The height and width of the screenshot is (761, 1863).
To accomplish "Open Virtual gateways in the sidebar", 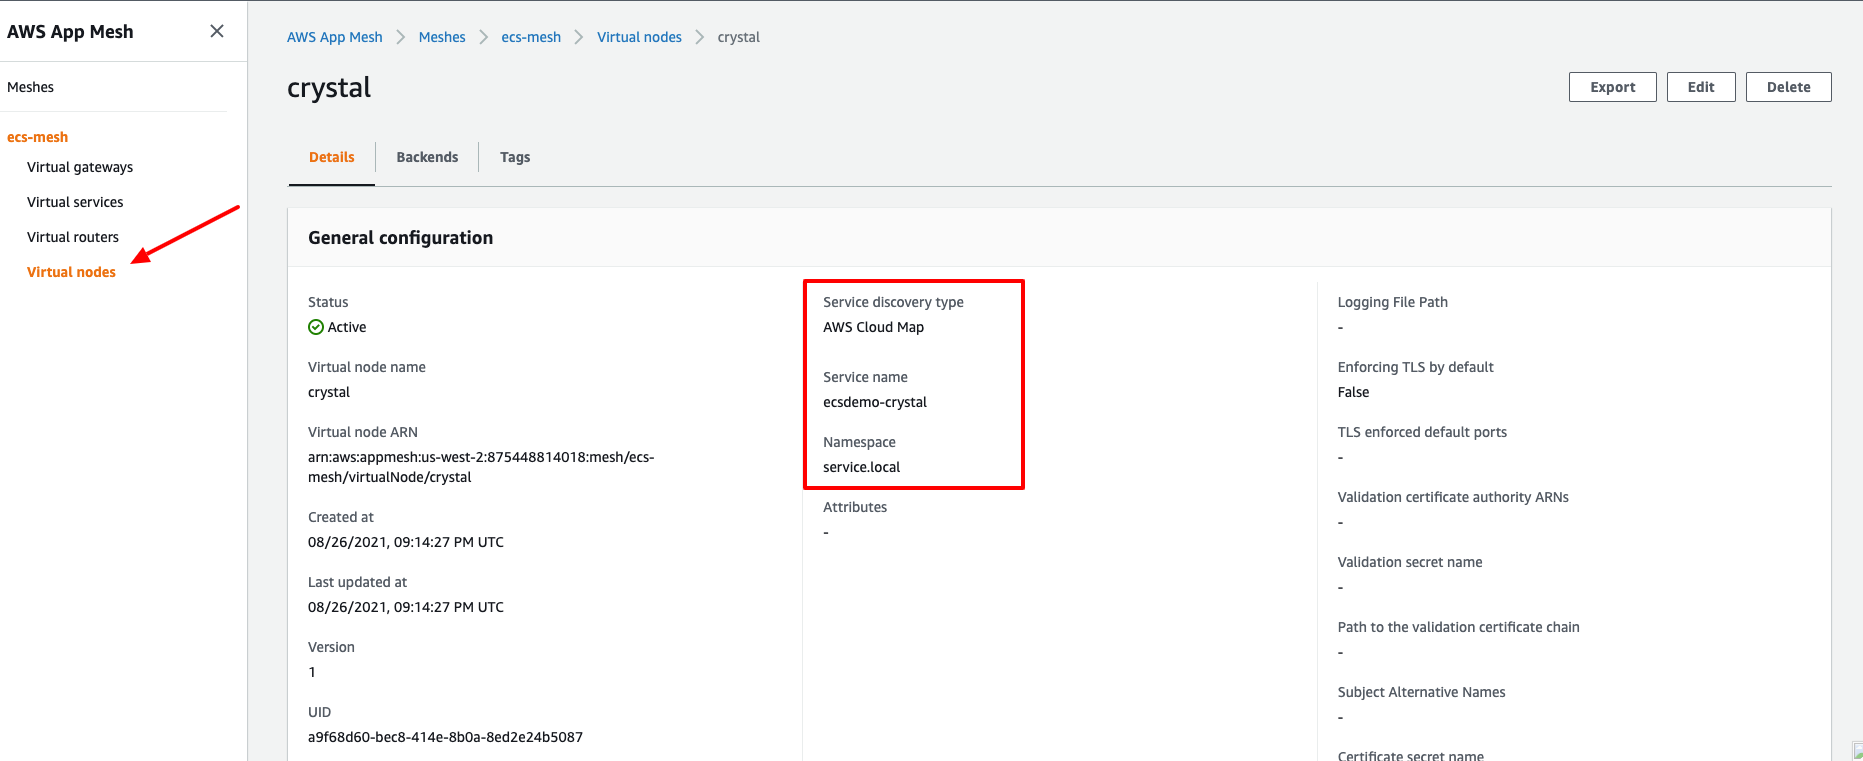I will pyautogui.click(x=80, y=167).
